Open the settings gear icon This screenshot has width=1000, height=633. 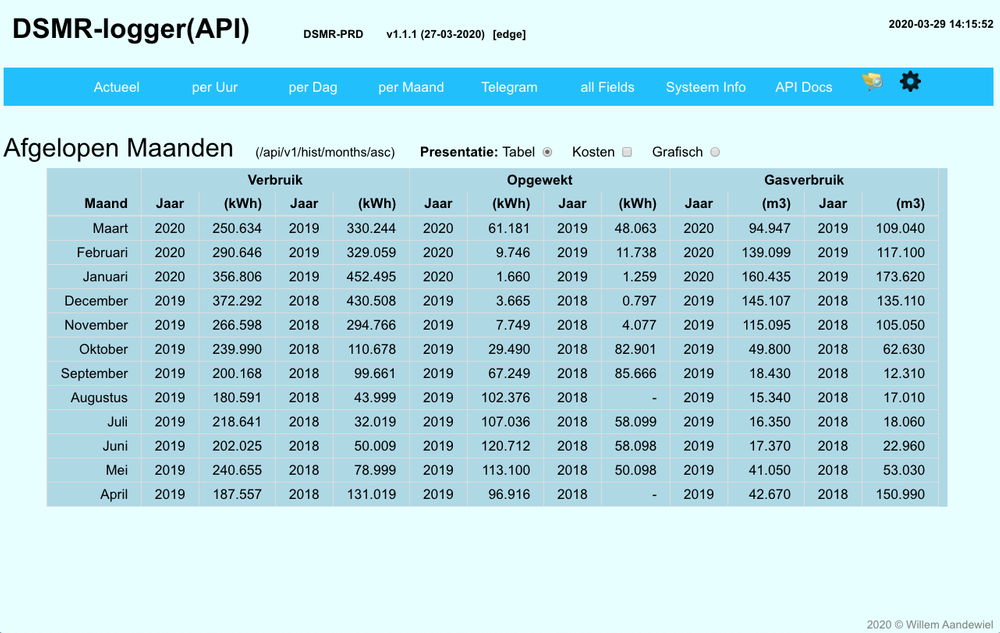pos(910,82)
